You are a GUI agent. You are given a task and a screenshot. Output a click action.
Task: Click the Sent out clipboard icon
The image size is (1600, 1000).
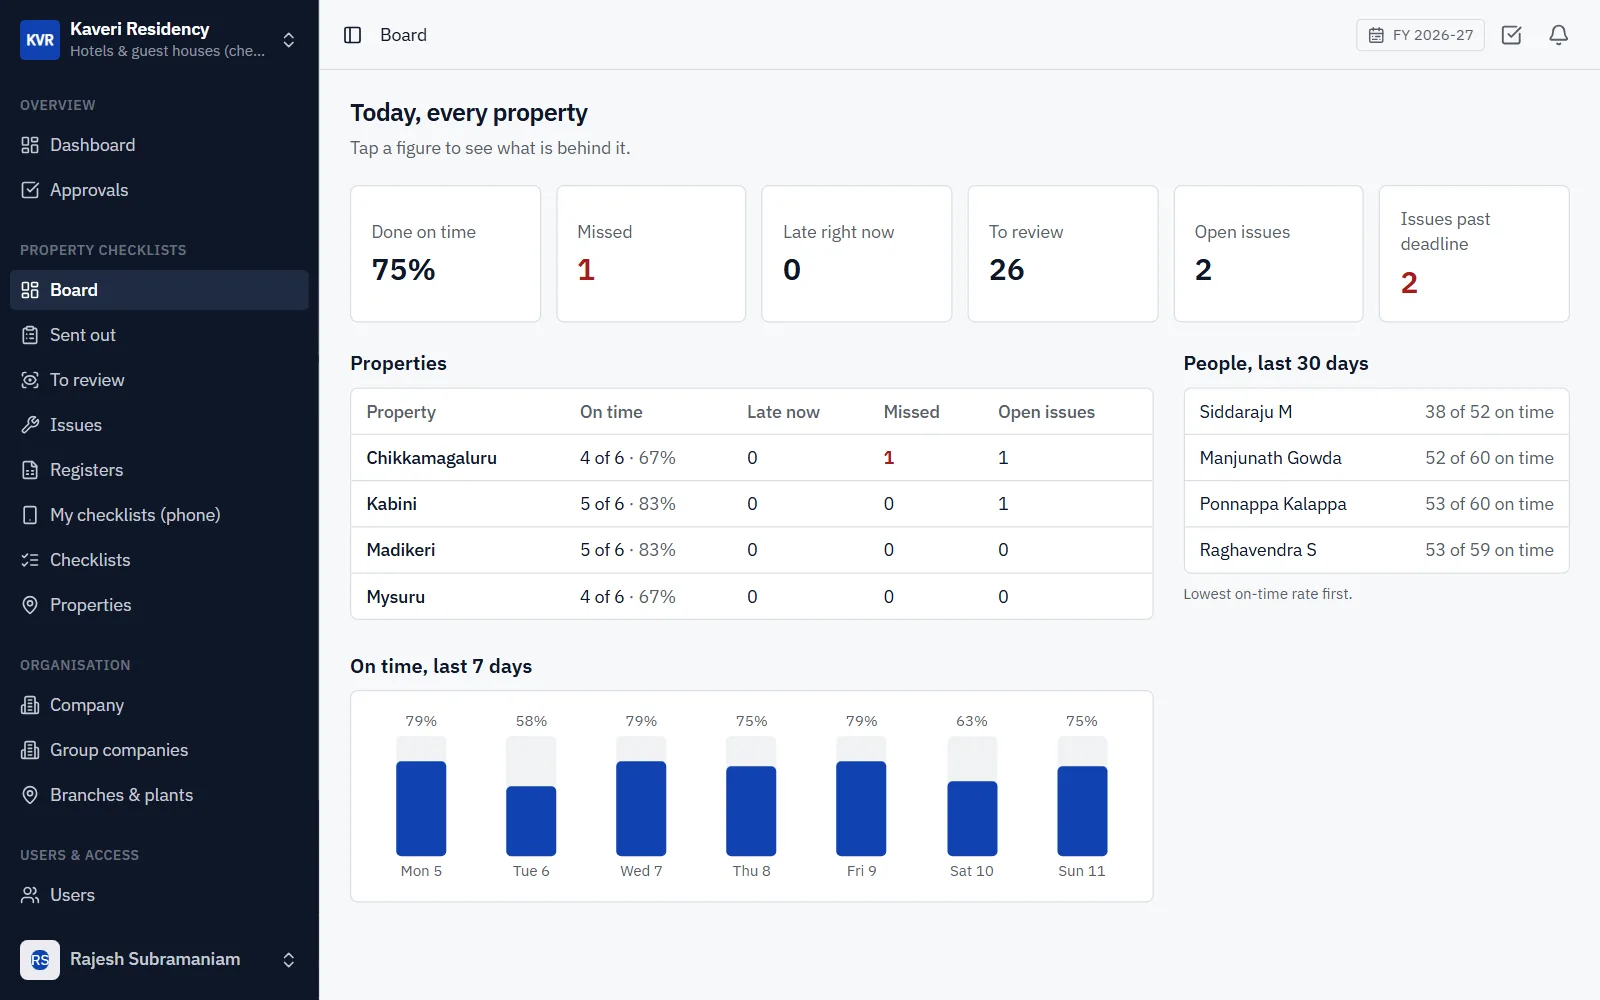pyautogui.click(x=30, y=335)
